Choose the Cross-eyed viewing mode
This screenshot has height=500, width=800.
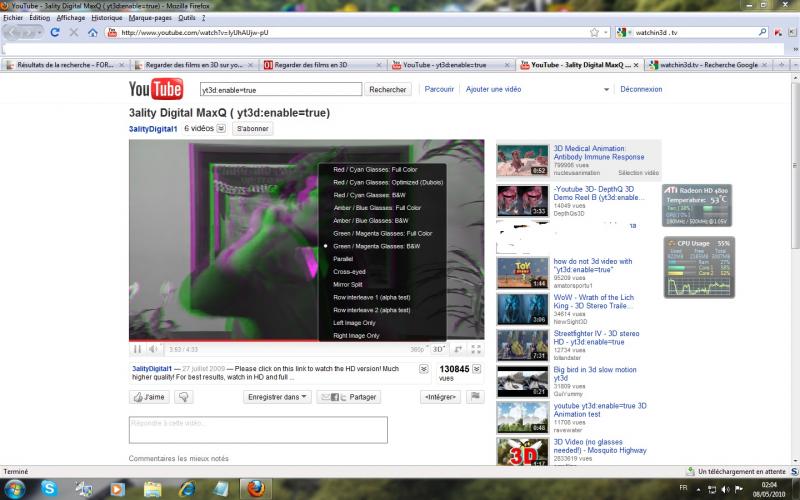[349, 271]
